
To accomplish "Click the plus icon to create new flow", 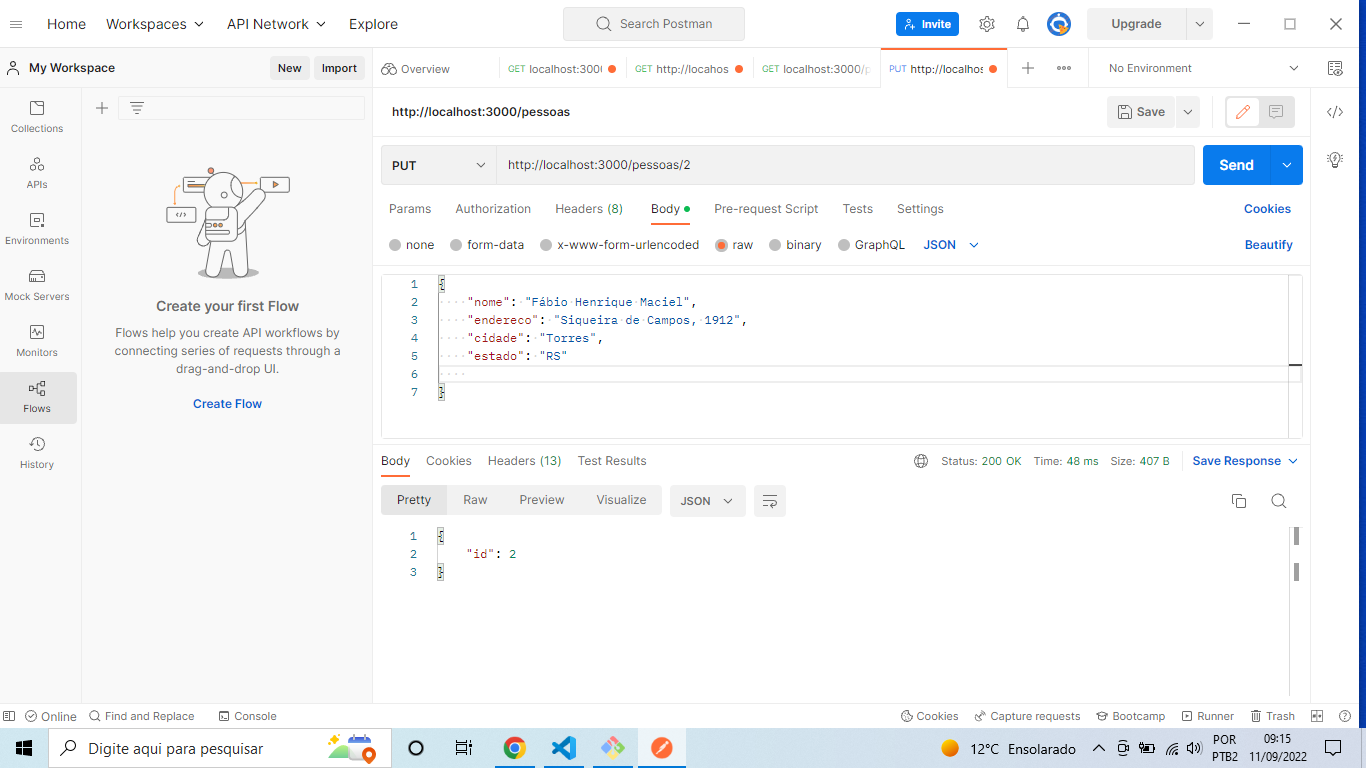I will [101, 108].
